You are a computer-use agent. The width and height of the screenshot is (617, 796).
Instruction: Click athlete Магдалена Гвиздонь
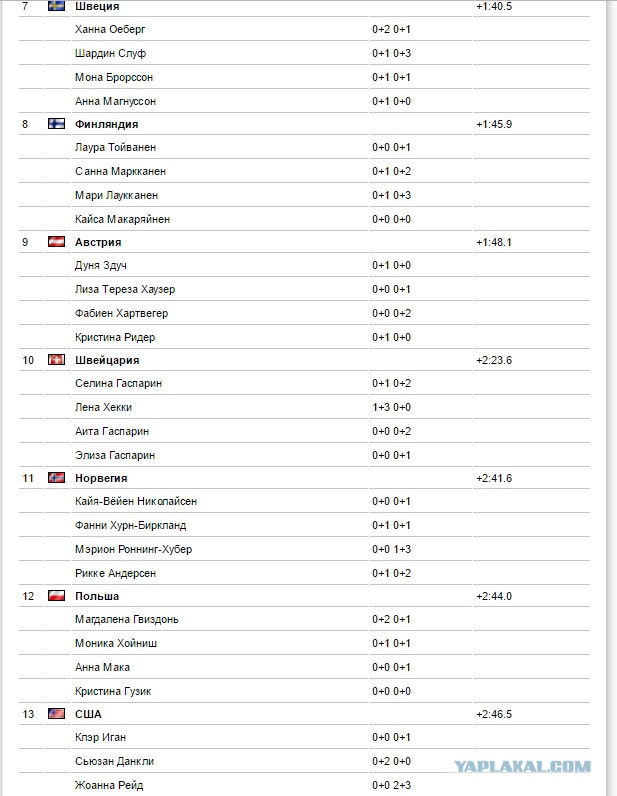pos(126,619)
